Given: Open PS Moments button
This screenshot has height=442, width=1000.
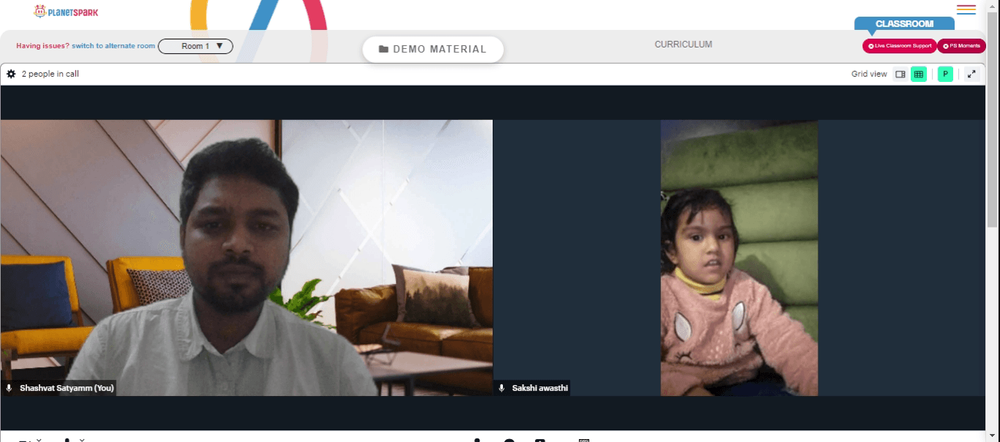Looking at the screenshot, I should pos(961,46).
